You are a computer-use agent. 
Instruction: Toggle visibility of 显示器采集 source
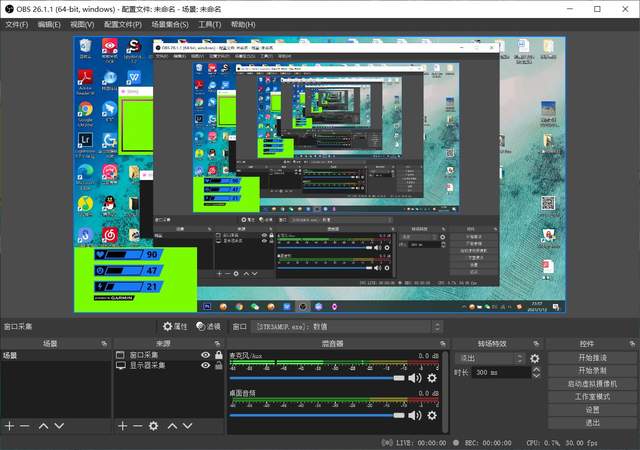tap(205, 366)
